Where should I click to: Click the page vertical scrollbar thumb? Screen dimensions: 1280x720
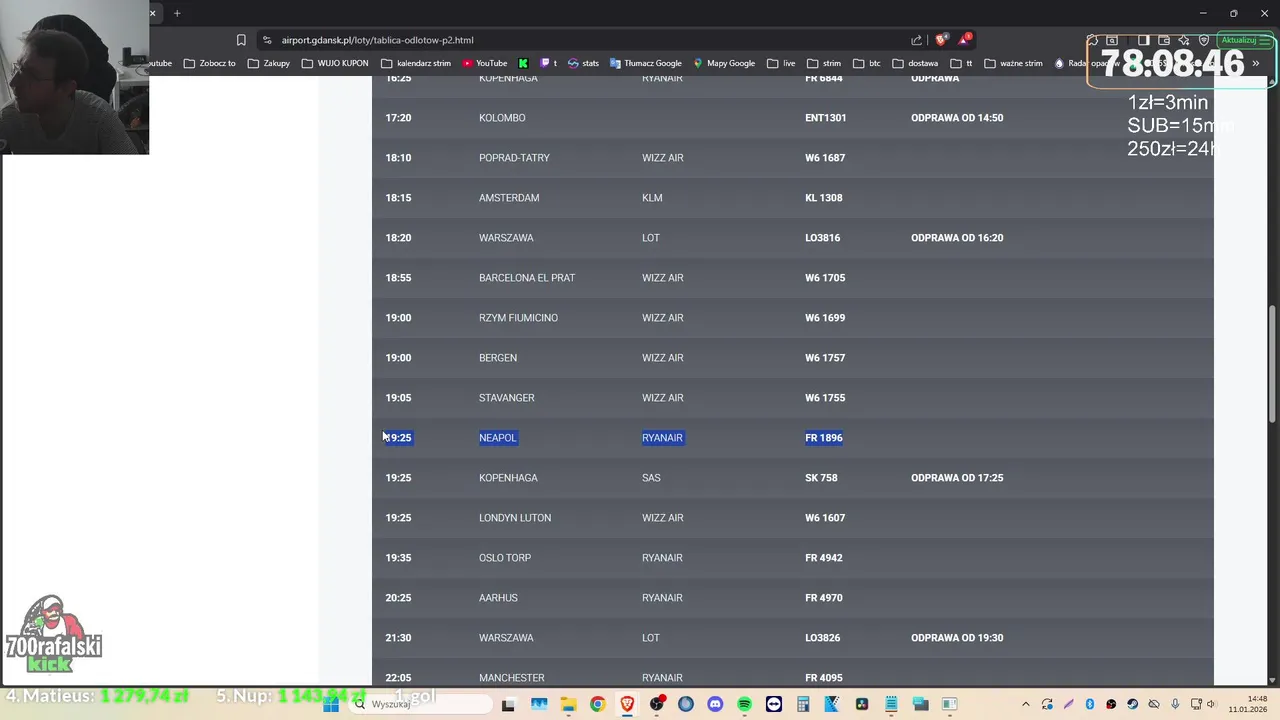point(1273,364)
